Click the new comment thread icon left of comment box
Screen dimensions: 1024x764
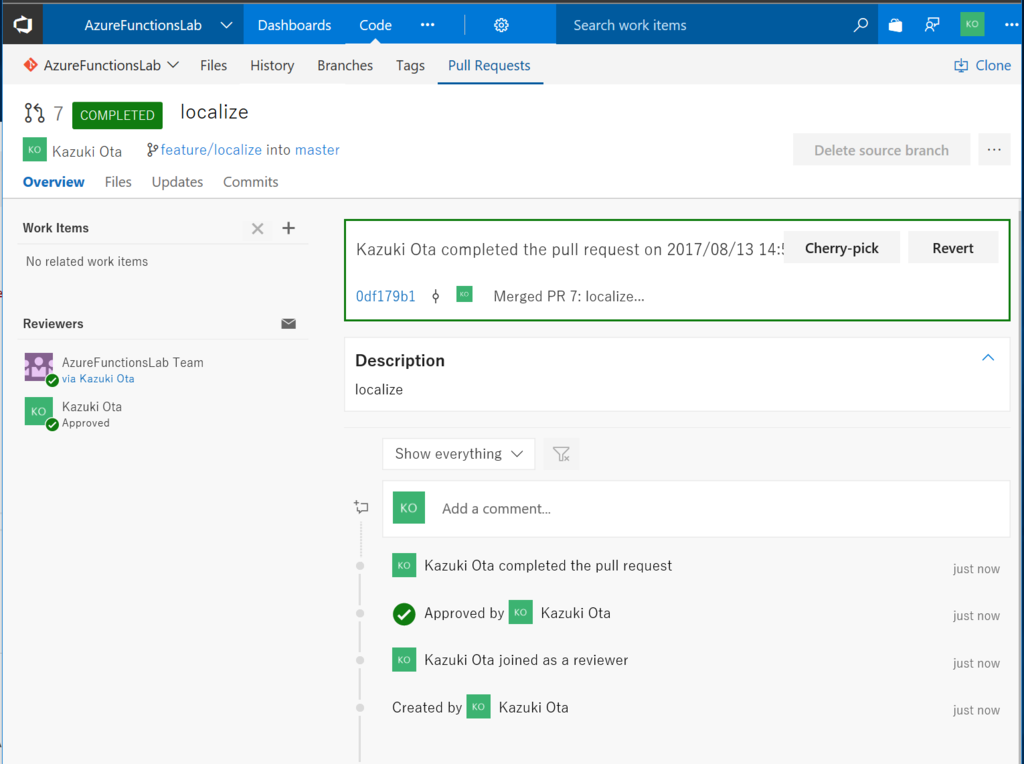[x=361, y=507]
